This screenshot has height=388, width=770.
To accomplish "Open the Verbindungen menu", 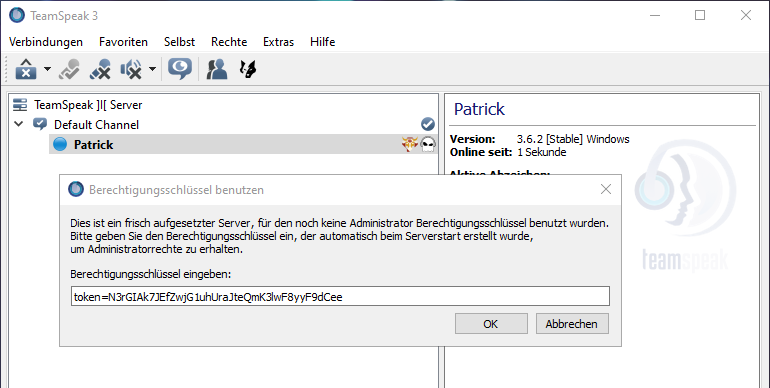I will coord(46,42).
